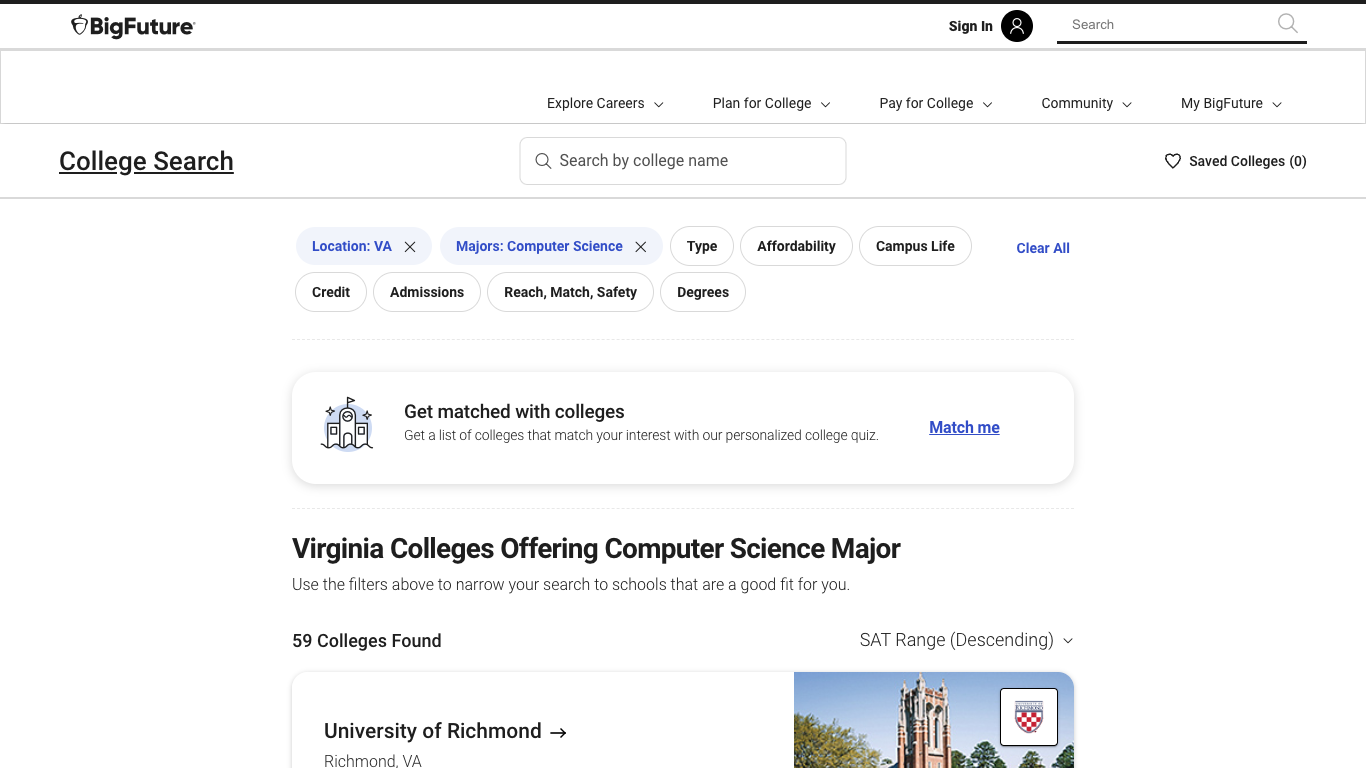Open the University of Richmond listing
This screenshot has height=768, width=1366.
433,731
